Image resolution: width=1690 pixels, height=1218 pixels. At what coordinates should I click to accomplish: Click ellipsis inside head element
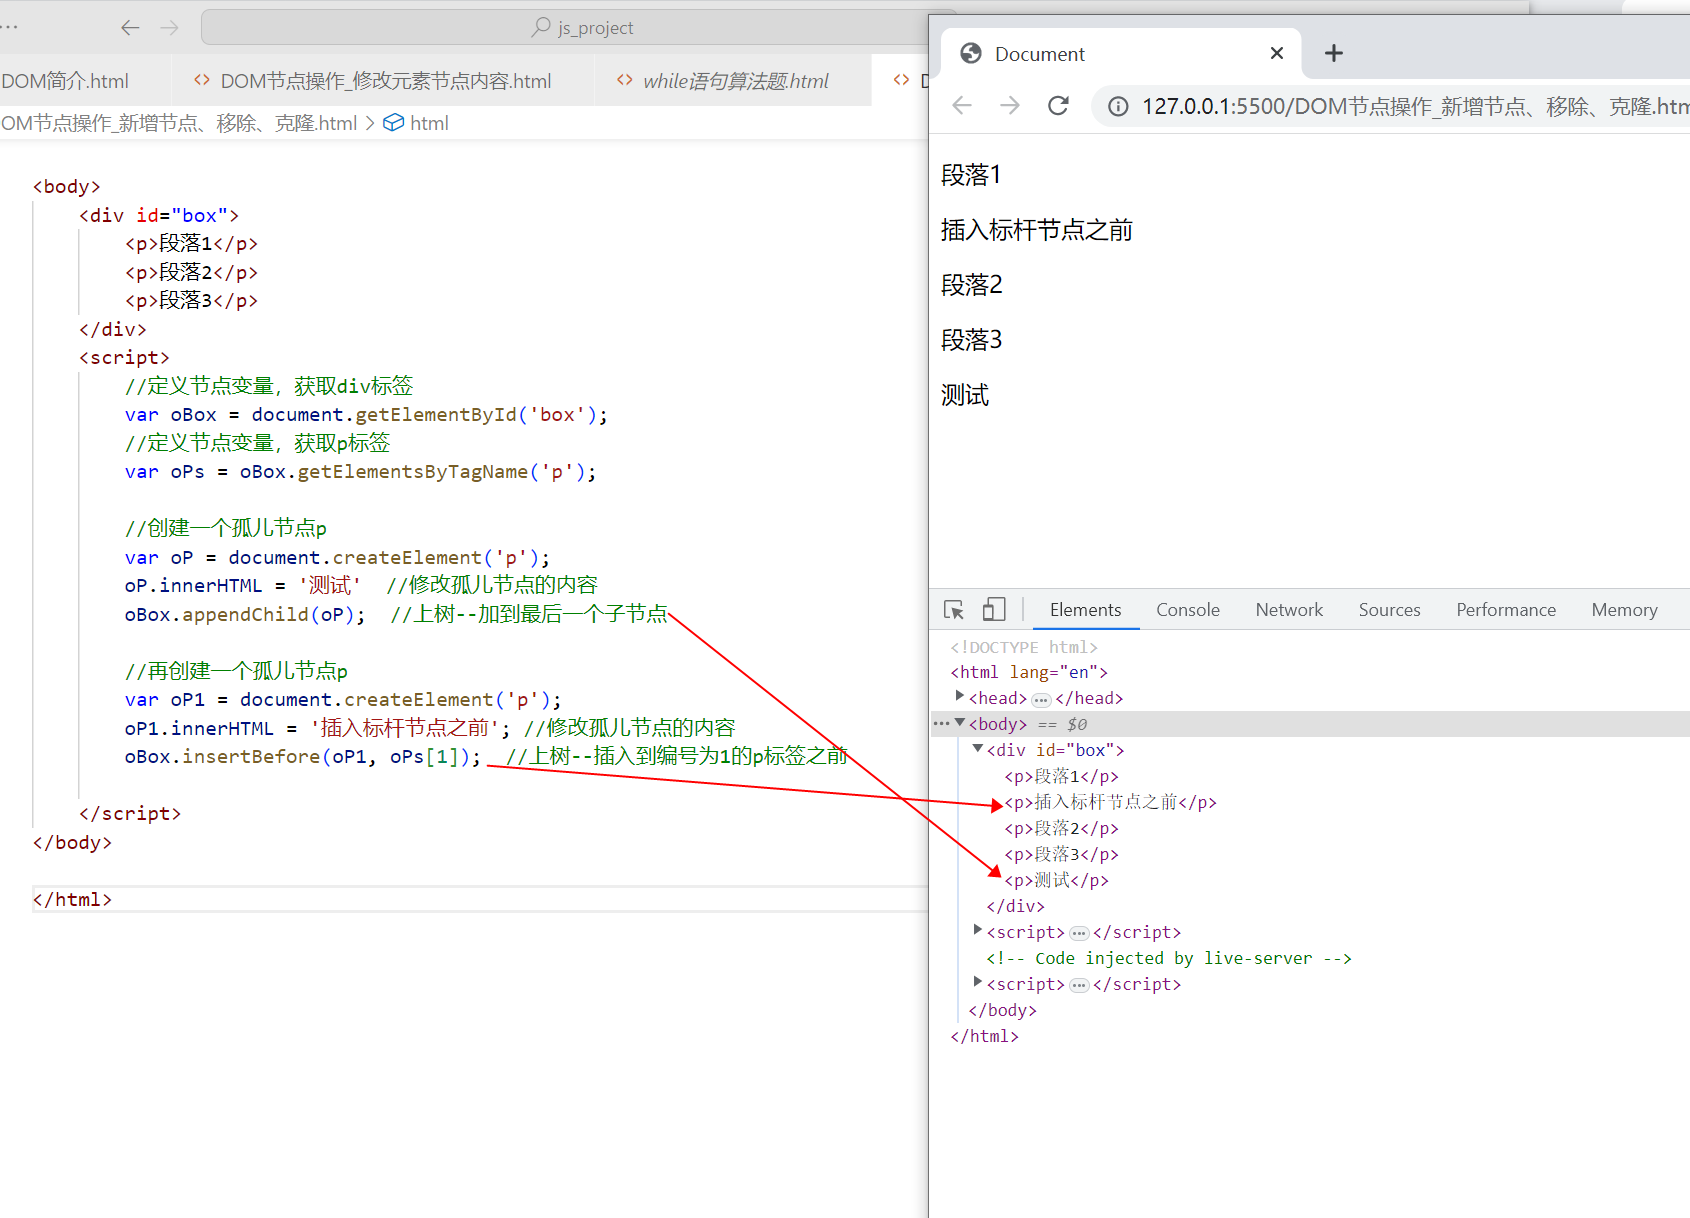point(1041,699)
